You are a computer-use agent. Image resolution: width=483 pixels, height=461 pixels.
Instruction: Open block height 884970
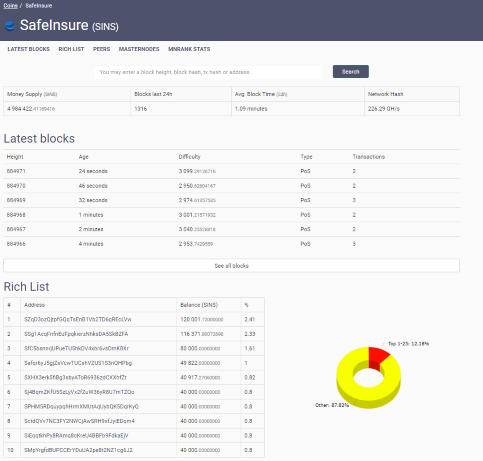(16, 186)
